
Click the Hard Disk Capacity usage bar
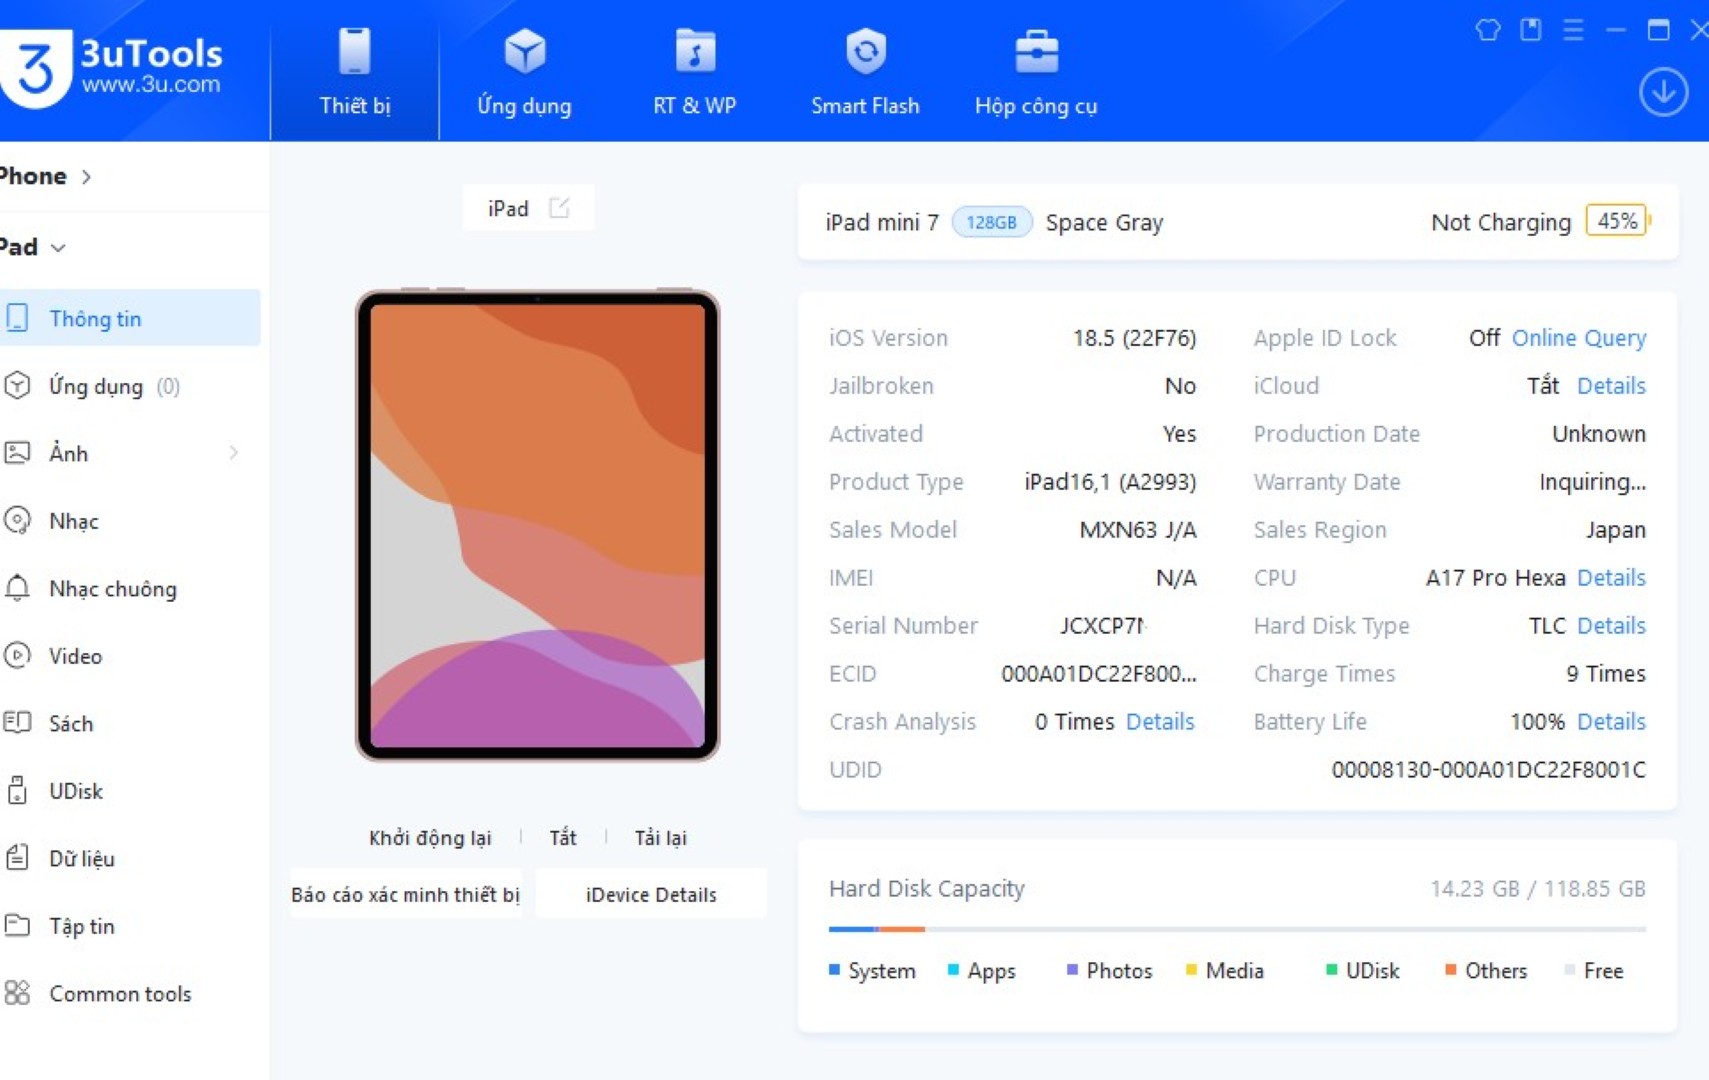point(1237,929)
